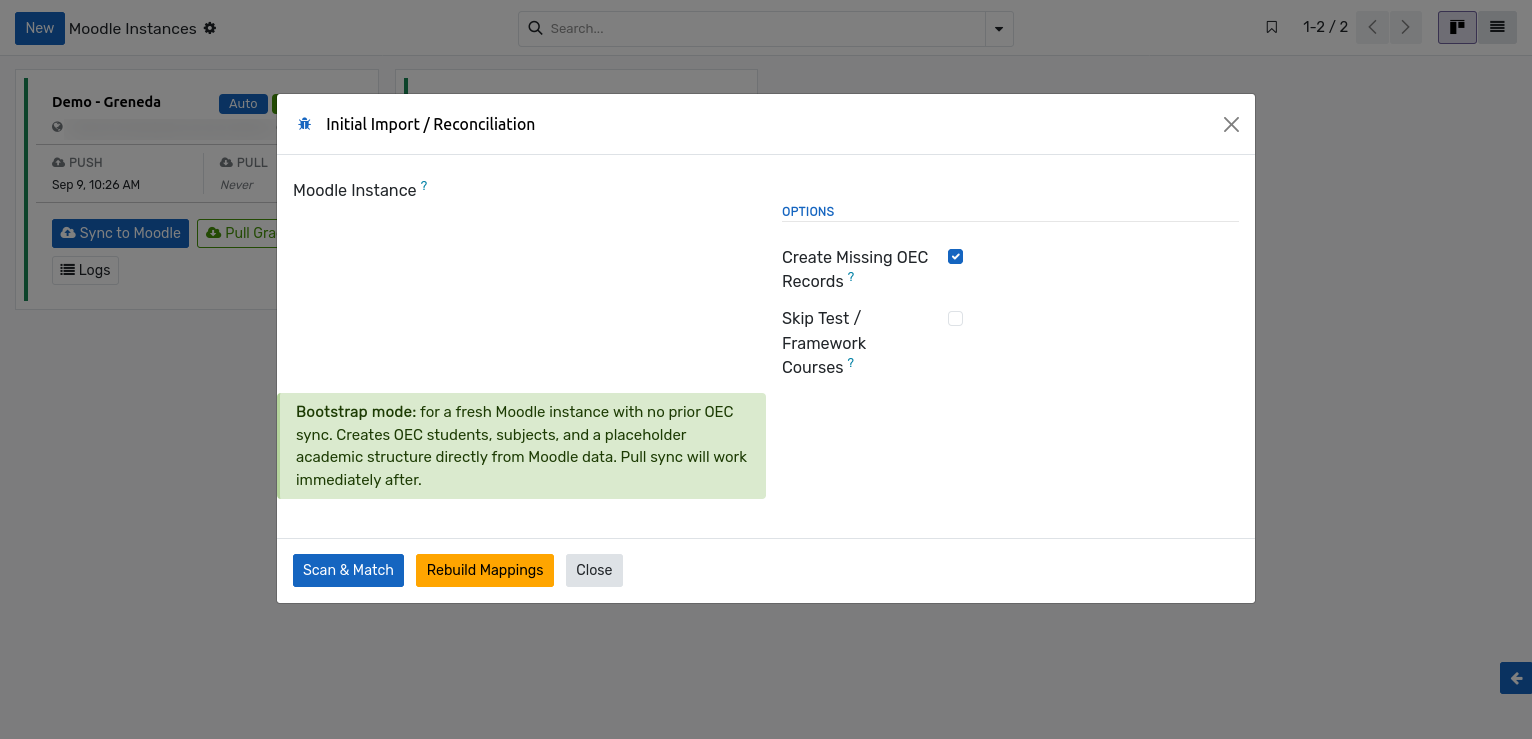Go to next page of records

click(1405, 28)
